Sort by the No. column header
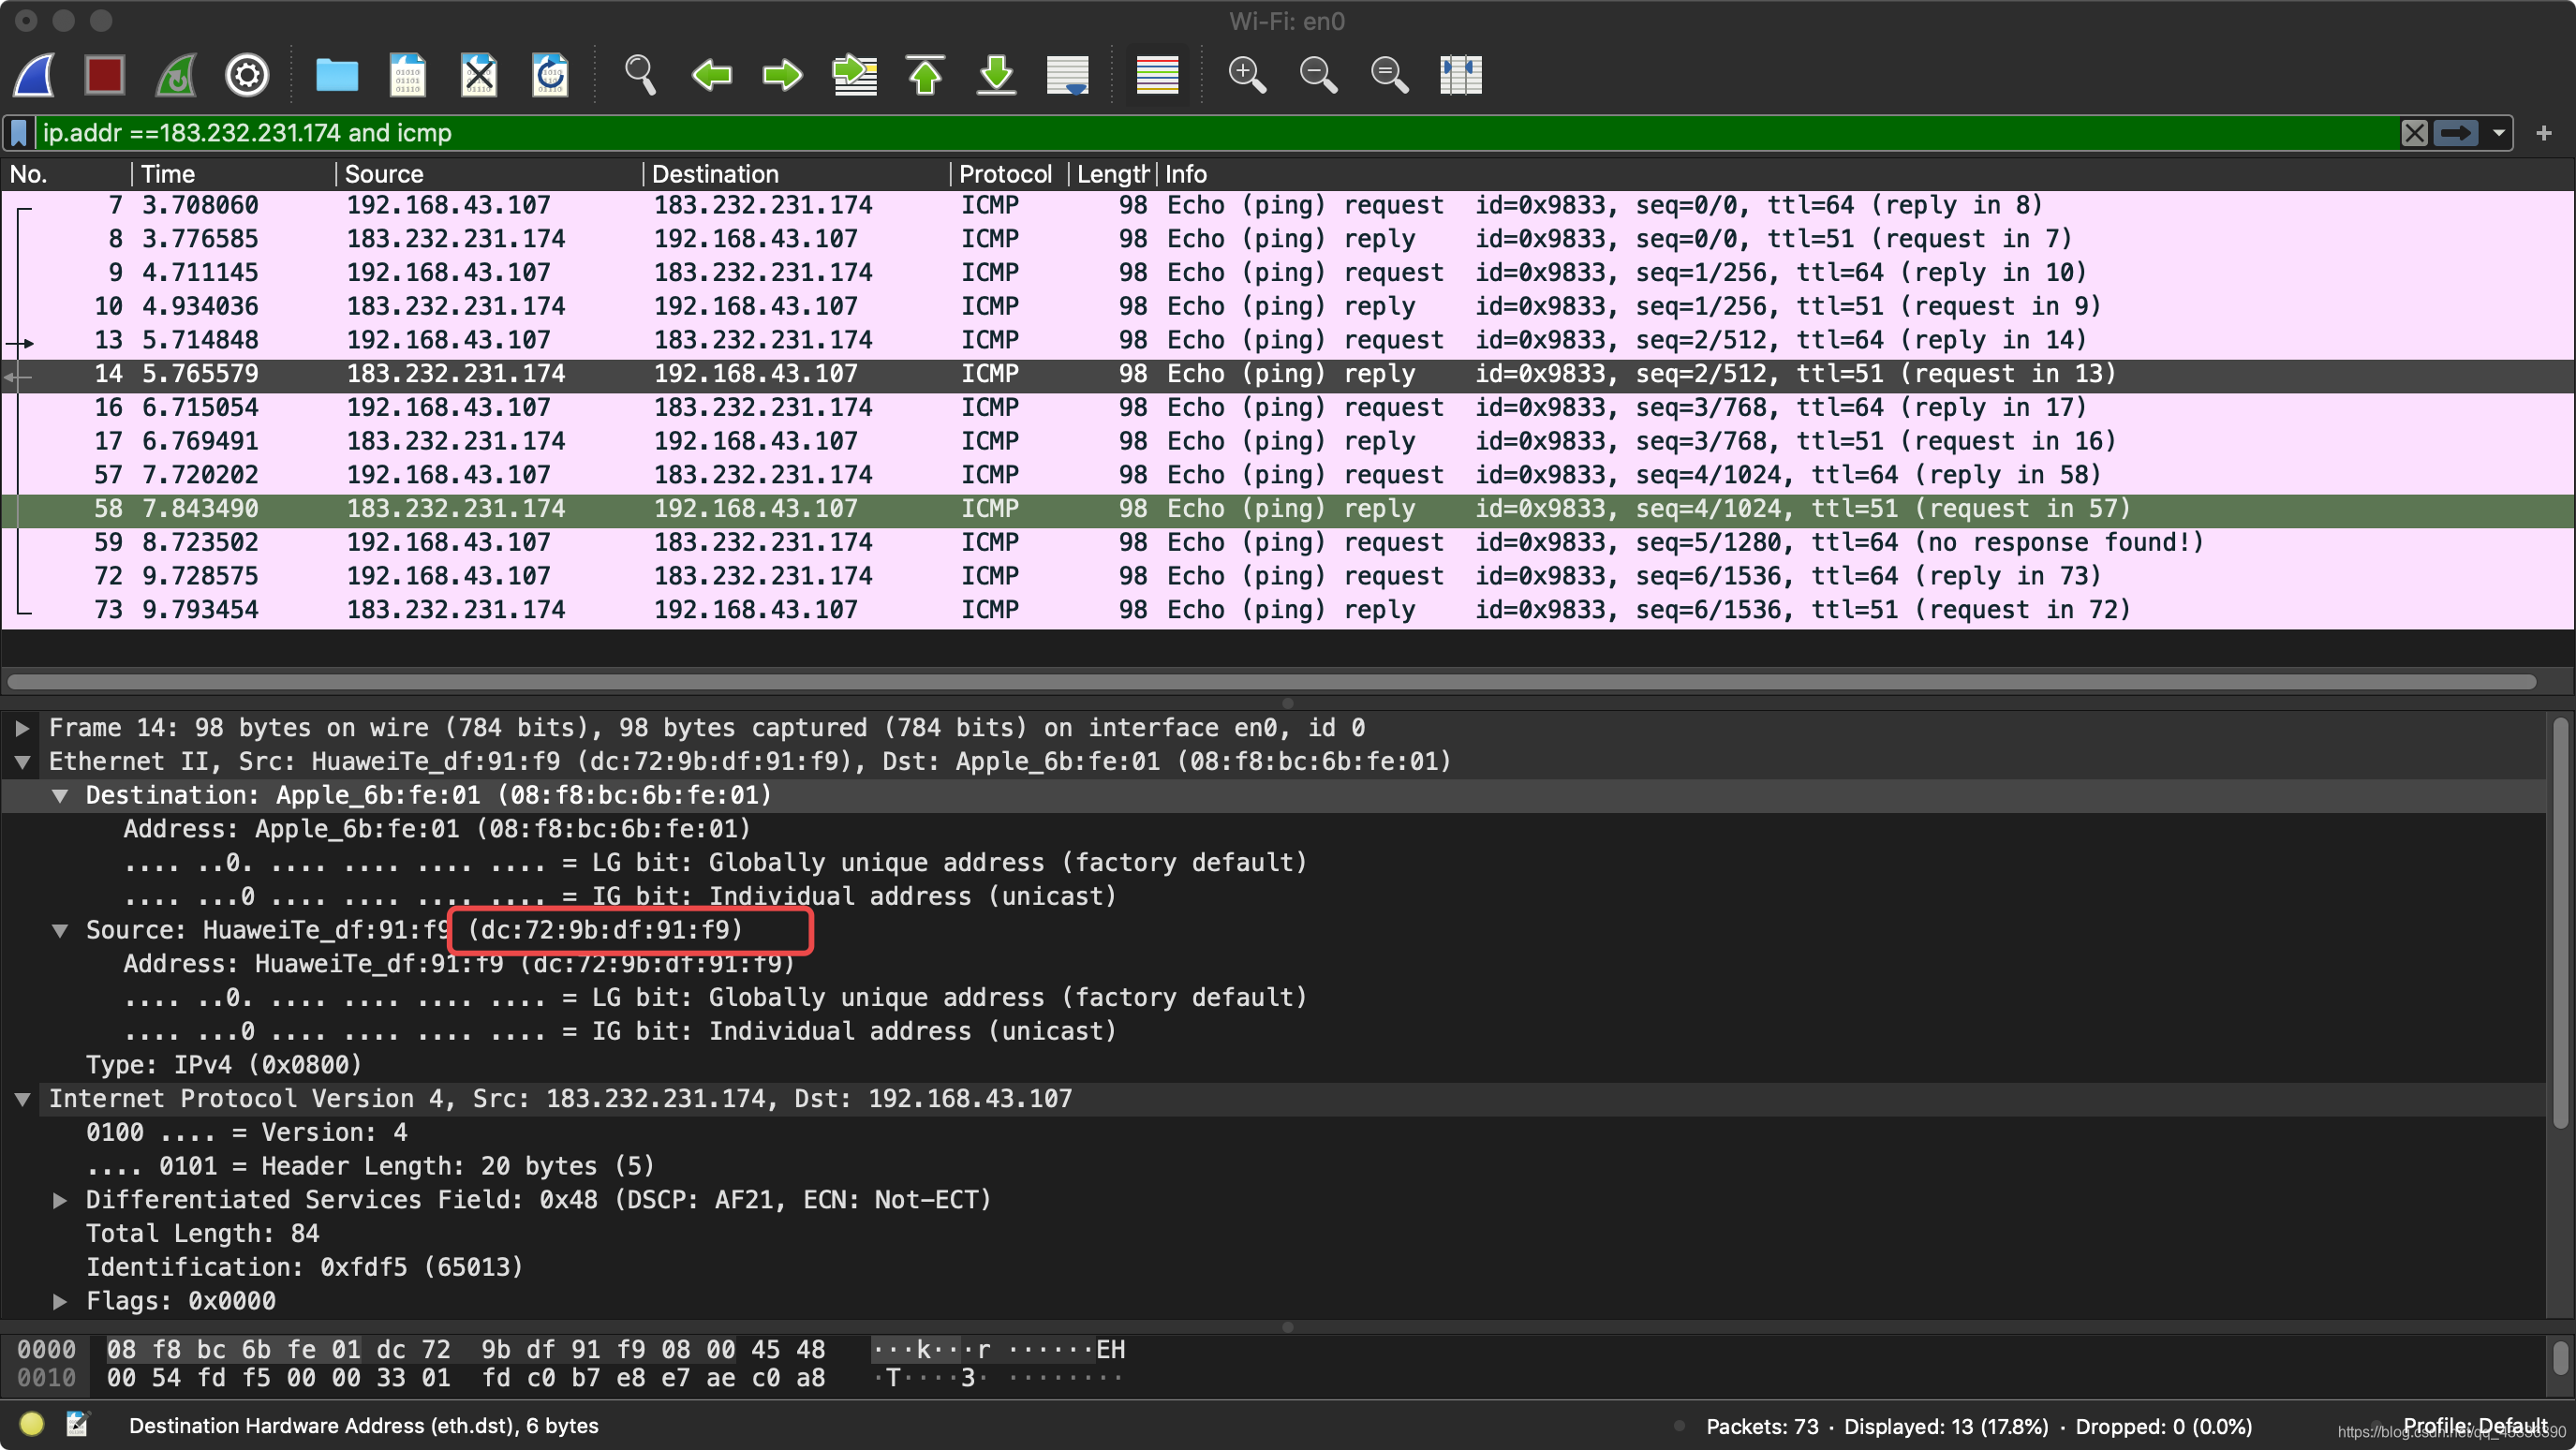This screenshot has height=1450, width=2576. pos(66,174)
